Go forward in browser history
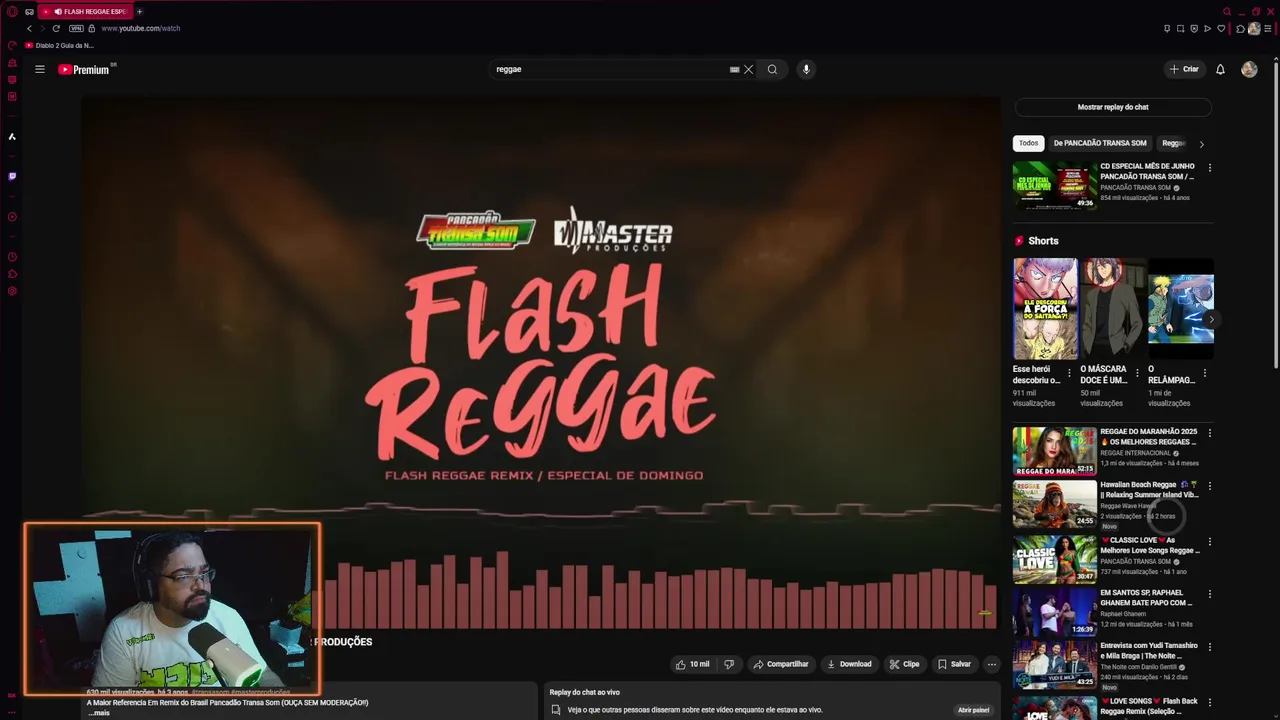The width and height of the screenshot is (1280, 720). point(42,28)
